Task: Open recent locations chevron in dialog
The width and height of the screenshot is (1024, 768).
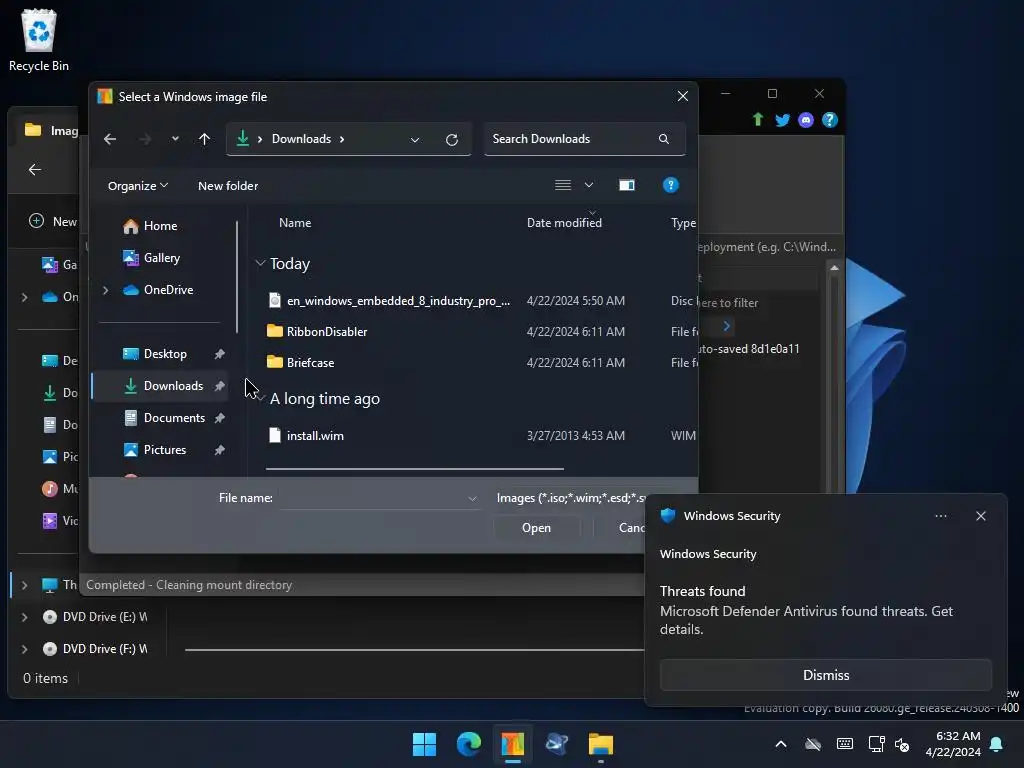Action: coord(175,139)
